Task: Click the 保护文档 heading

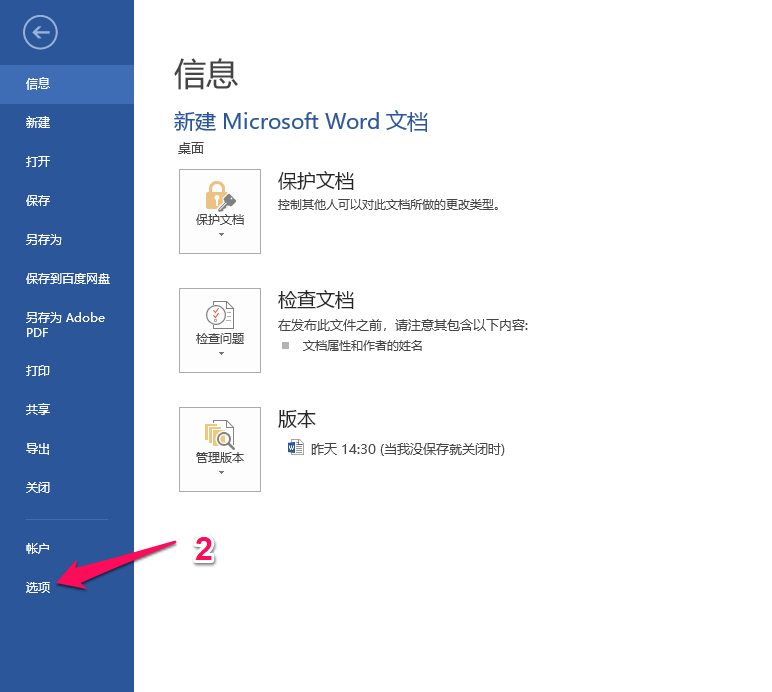Action: point(316,181)
